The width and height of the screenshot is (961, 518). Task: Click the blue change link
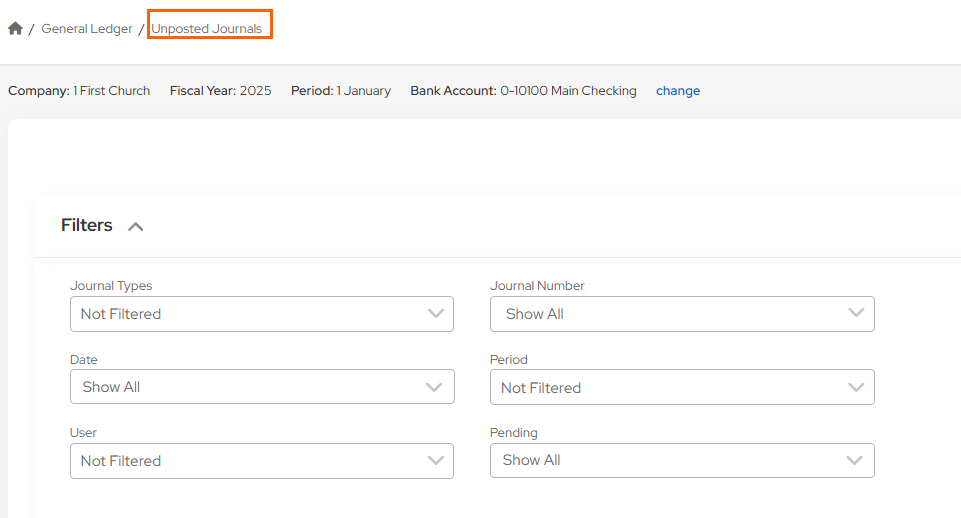click(x=678, y=91)
